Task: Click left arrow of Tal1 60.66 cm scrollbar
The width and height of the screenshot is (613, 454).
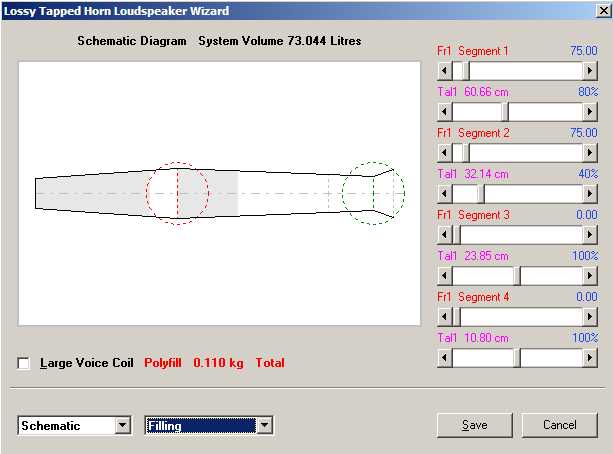Action: 445,112
